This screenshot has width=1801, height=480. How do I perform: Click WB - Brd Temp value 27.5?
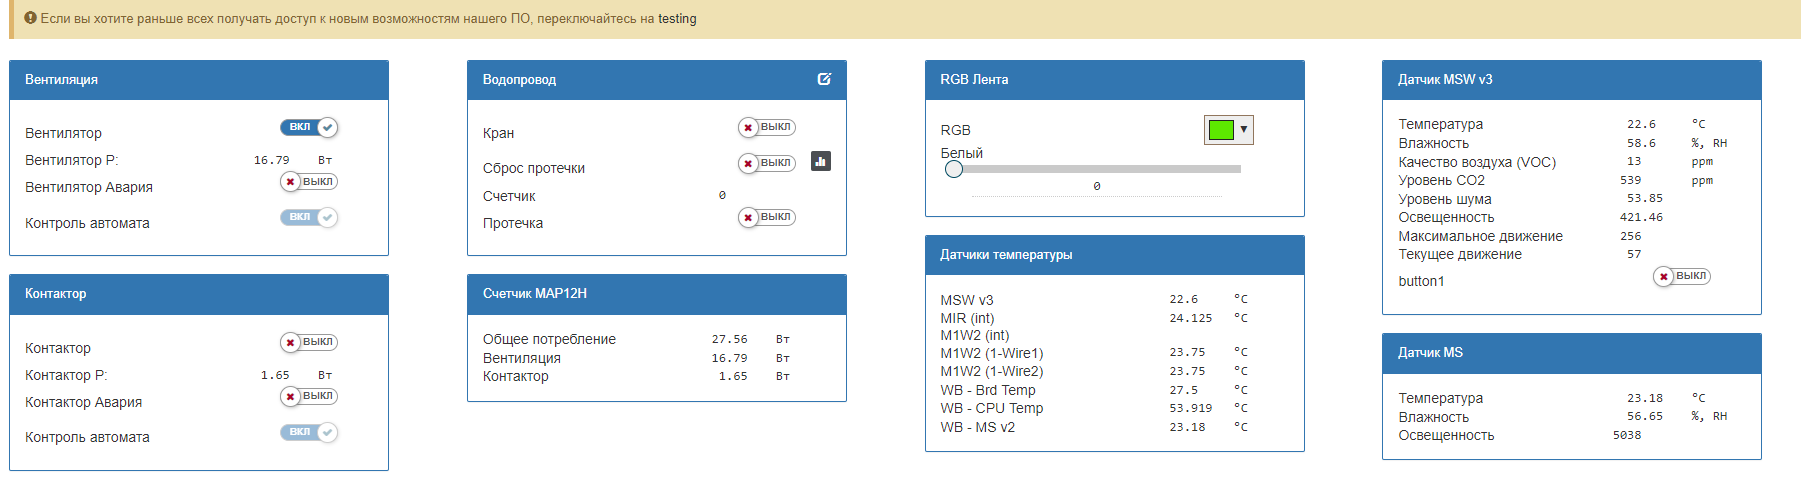pyautogui.click(x=1184, y=390)
